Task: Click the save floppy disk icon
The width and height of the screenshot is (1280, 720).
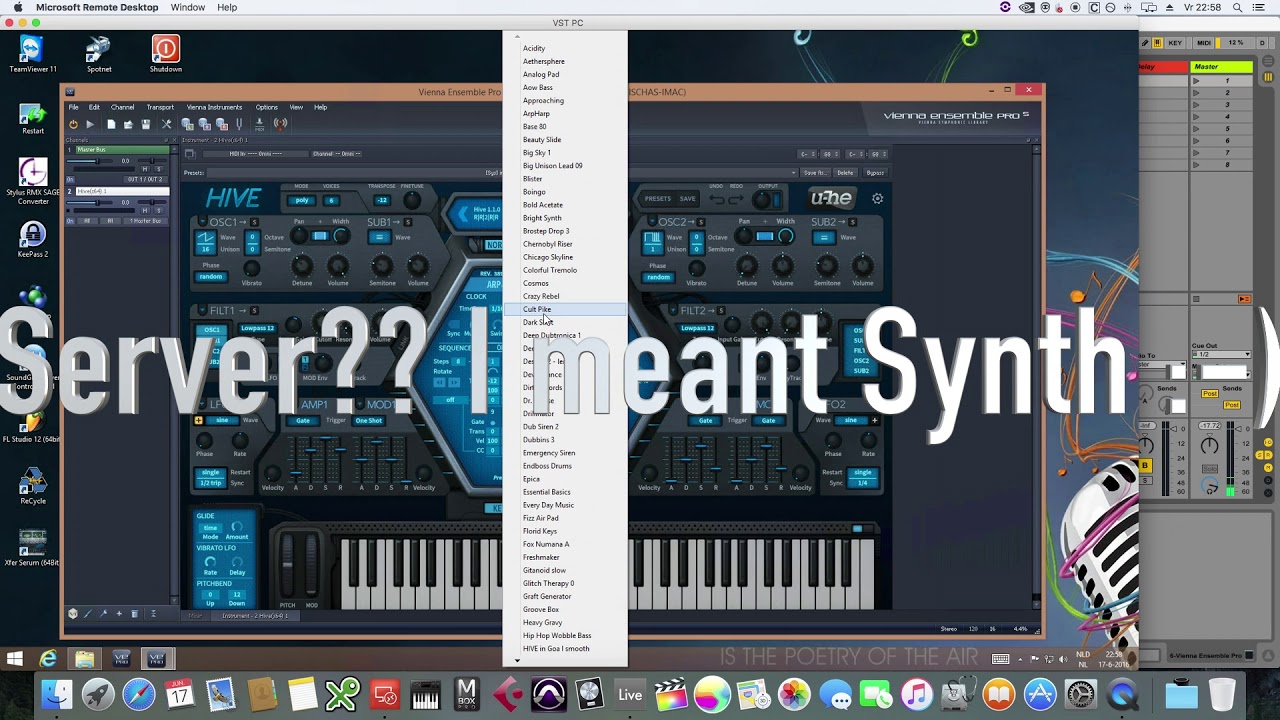Action: tap(146, 124)
